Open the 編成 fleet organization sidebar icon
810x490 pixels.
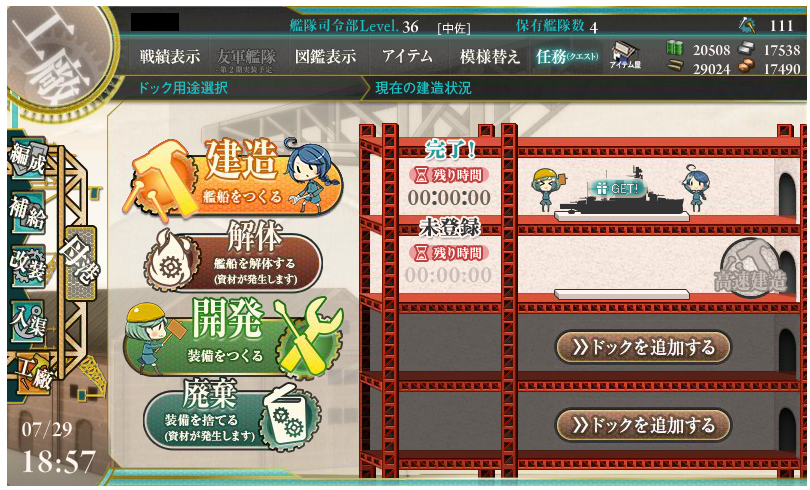click(x=28, y=157)
